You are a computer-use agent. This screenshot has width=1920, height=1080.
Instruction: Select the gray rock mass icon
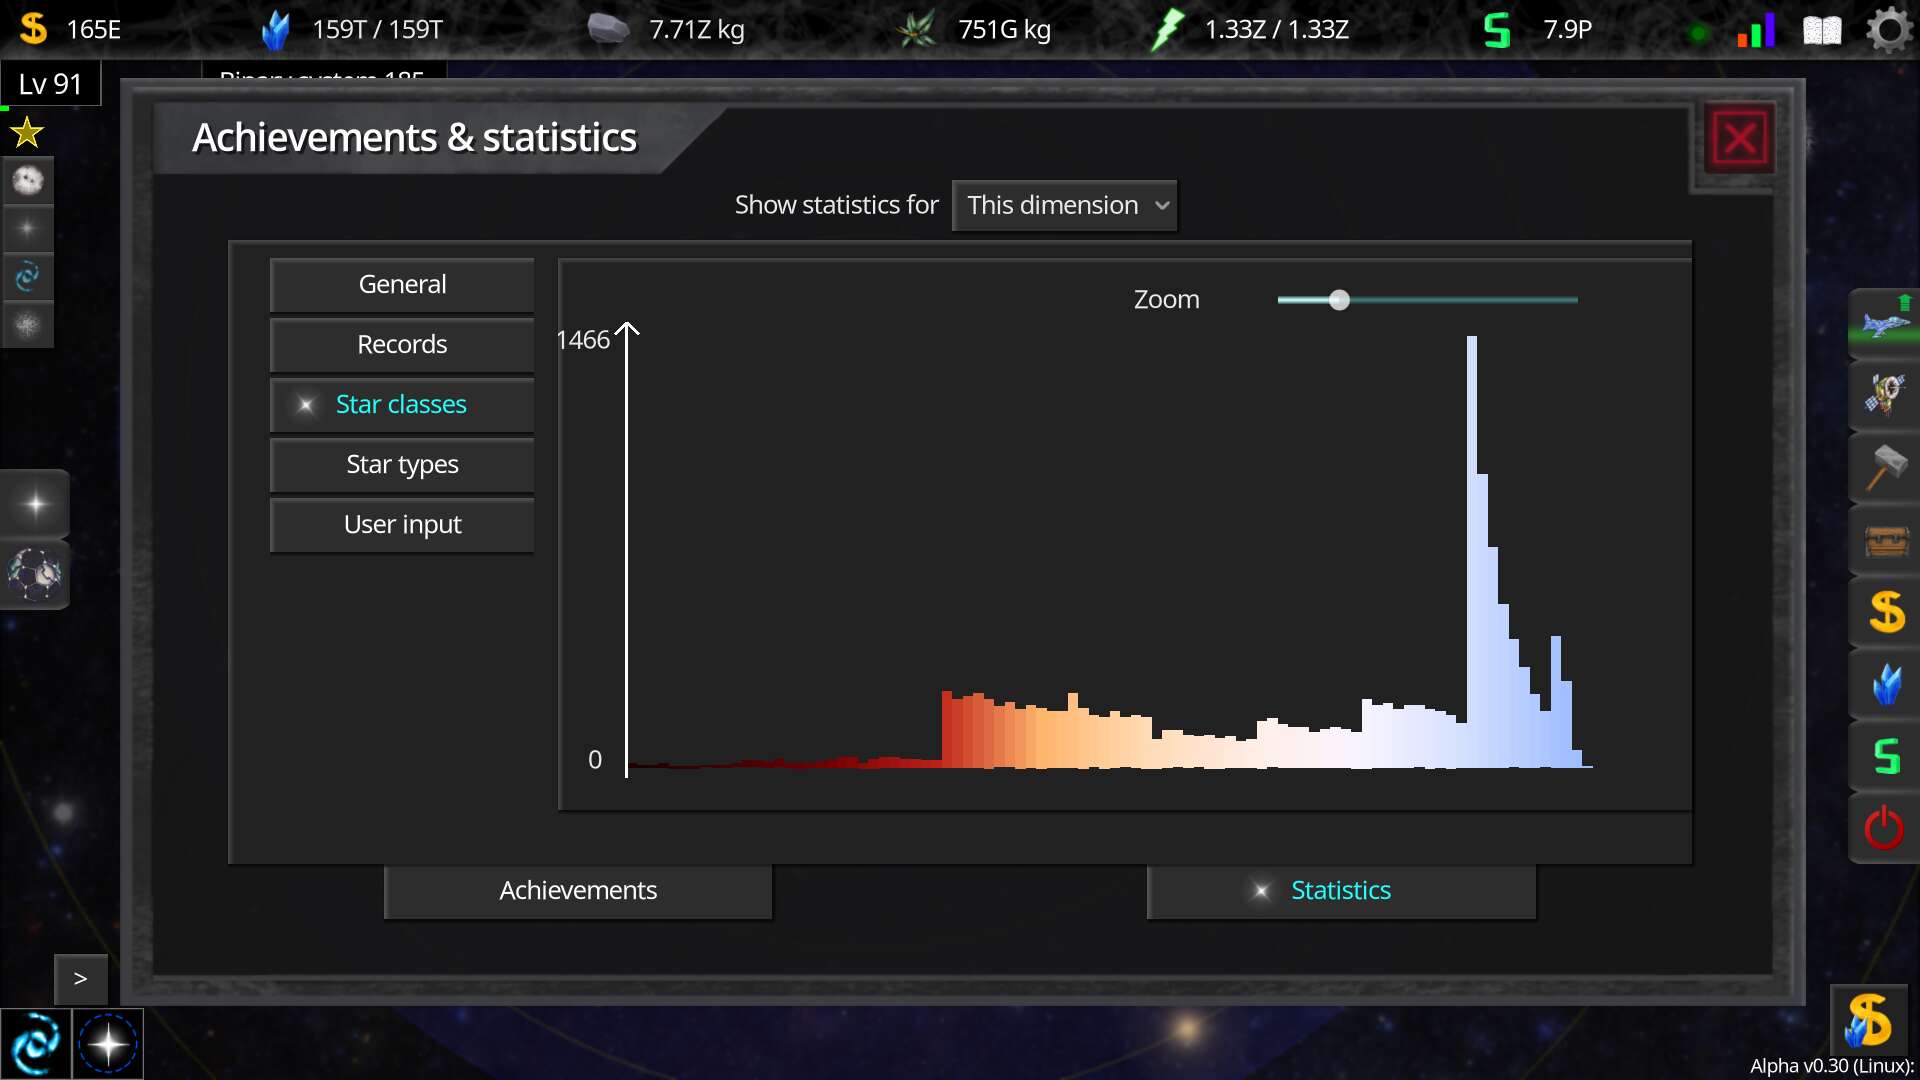pyautogui.click(x=607, y=29)
